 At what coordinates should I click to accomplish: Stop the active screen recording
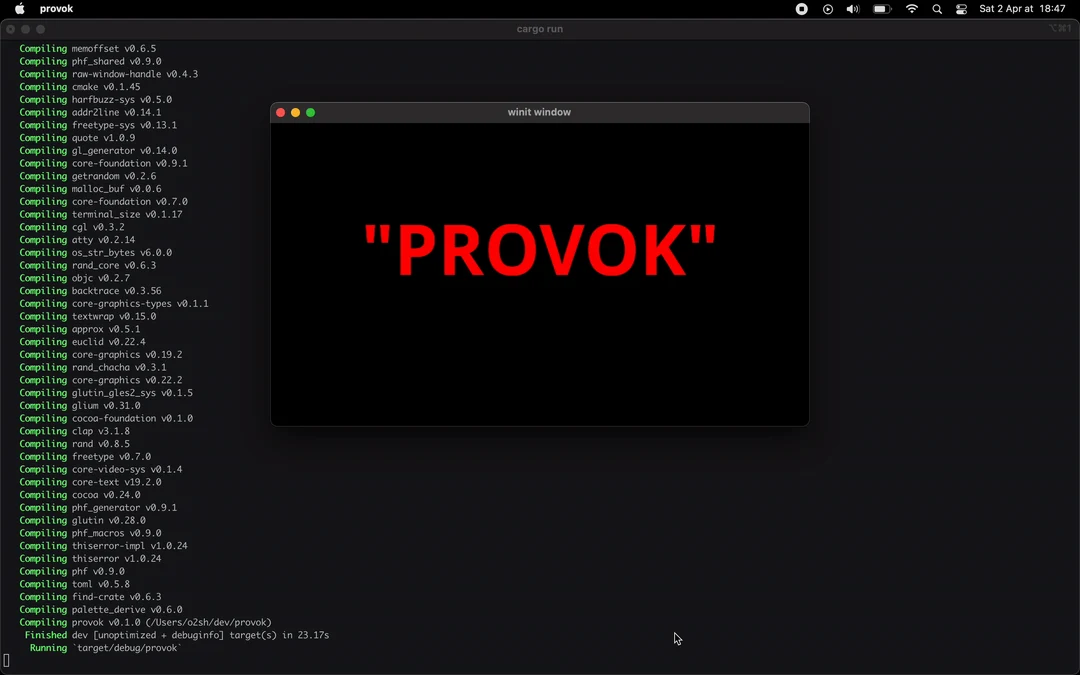click(802, 9)
